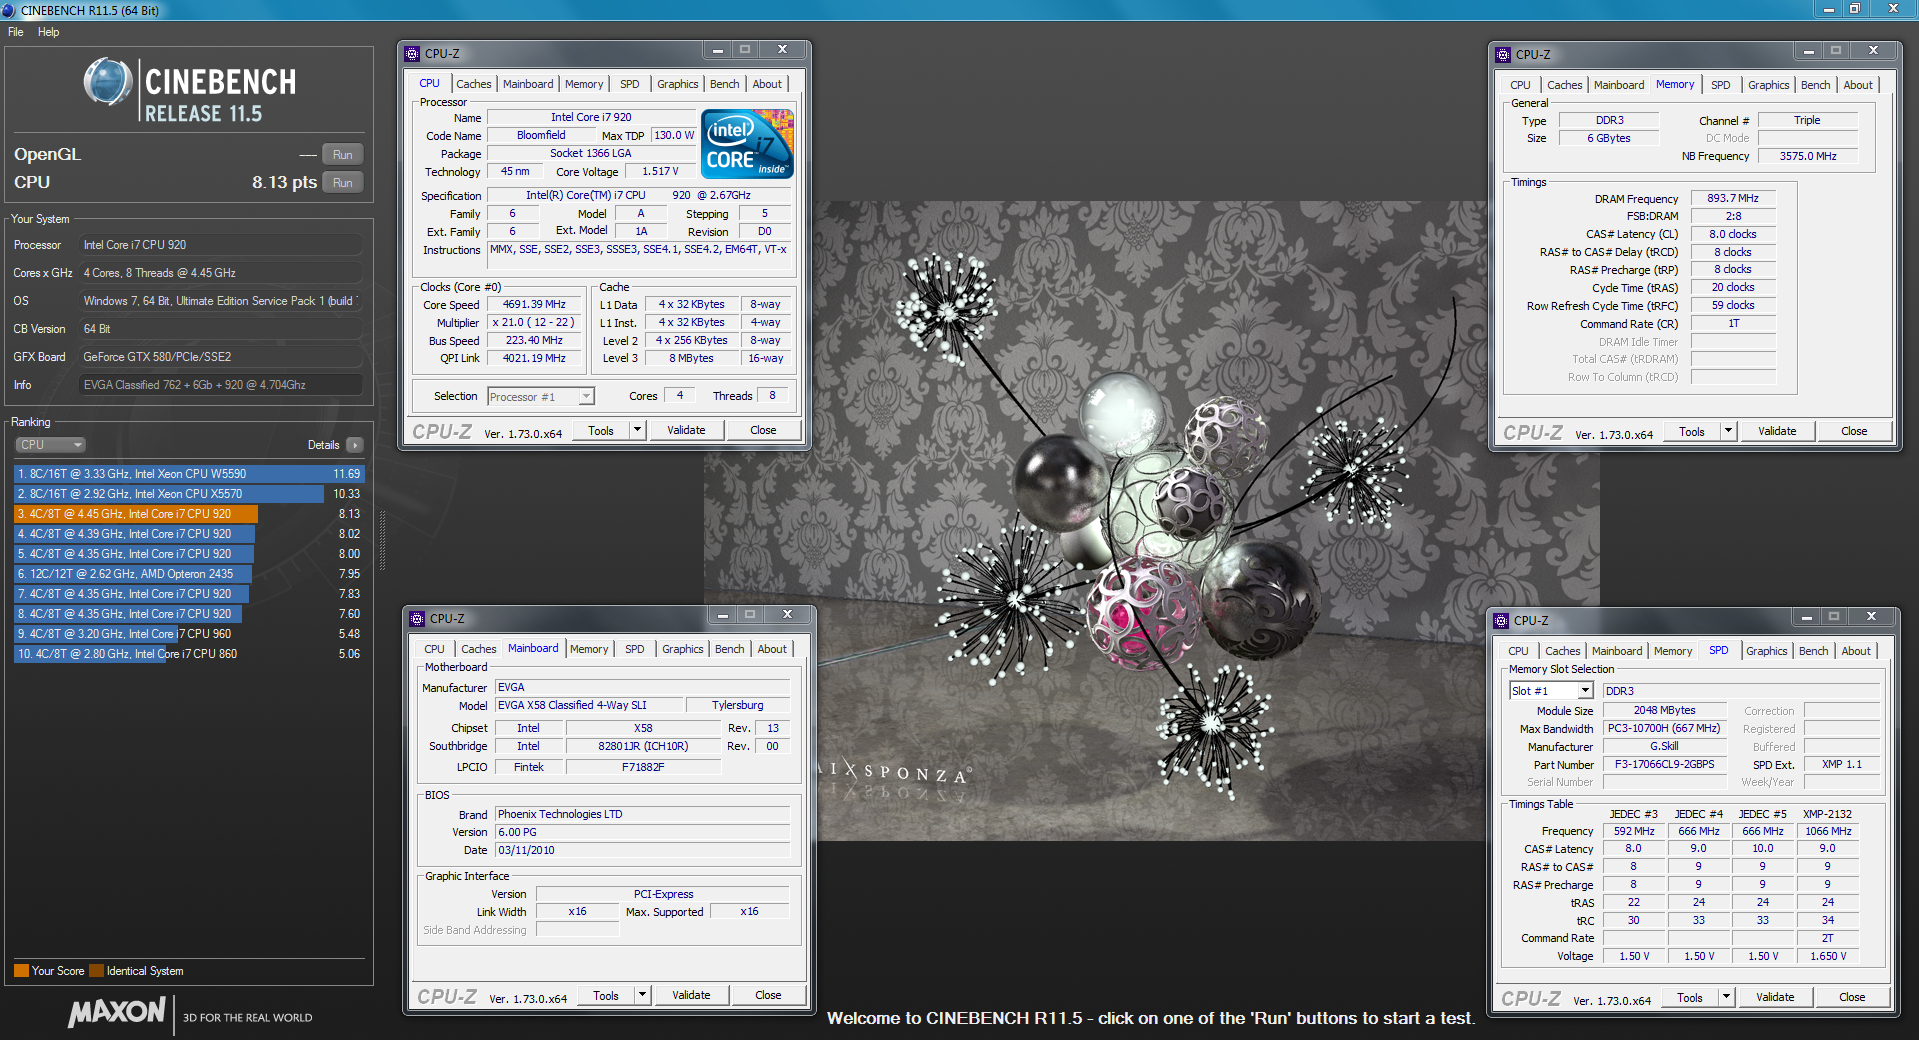This screenshot has width=1919, height=1040.
Task: Click Validate in the top-left CPU-Z window
Action: pyautogui.click(x=686, y=430)
